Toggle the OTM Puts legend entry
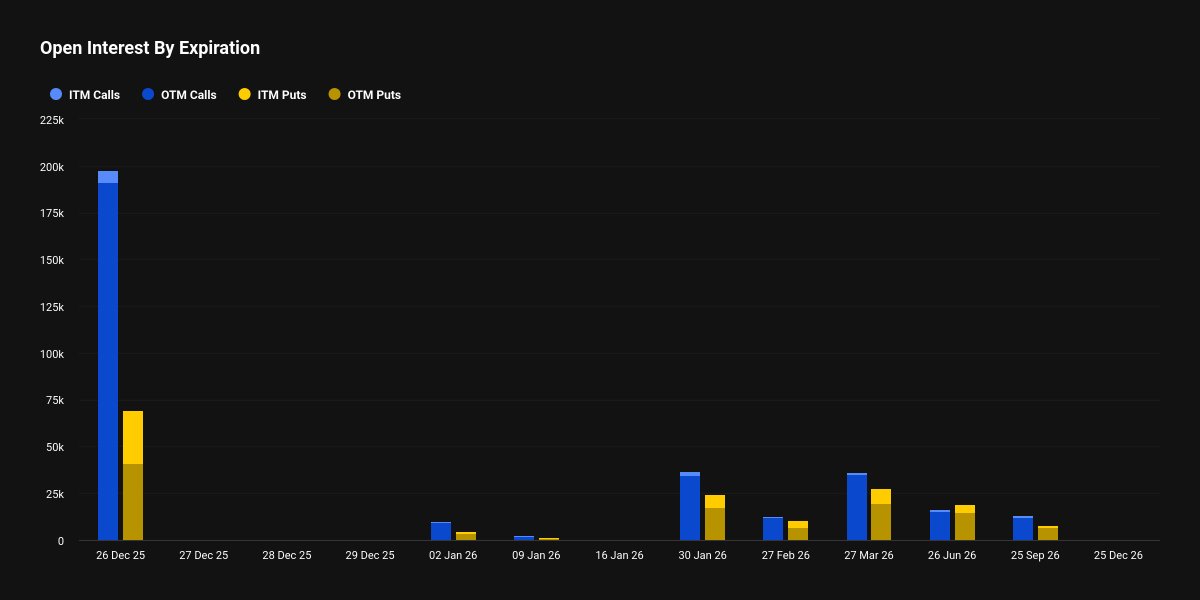 364,95
